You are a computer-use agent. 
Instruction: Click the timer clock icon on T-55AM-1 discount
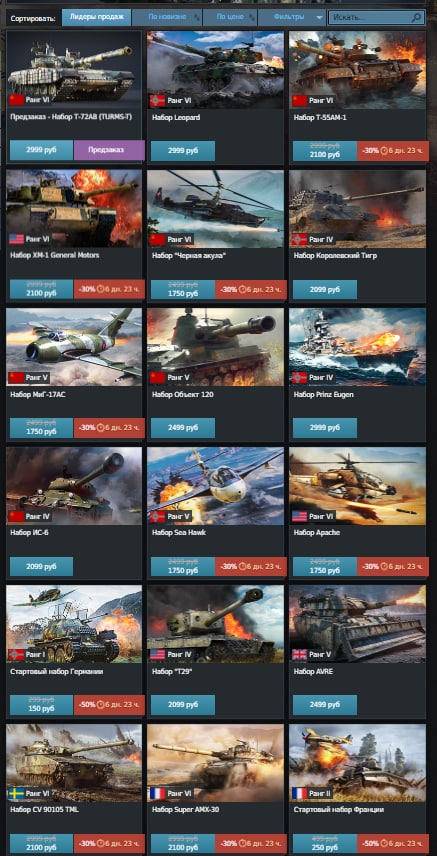click(x=384, y=150)
